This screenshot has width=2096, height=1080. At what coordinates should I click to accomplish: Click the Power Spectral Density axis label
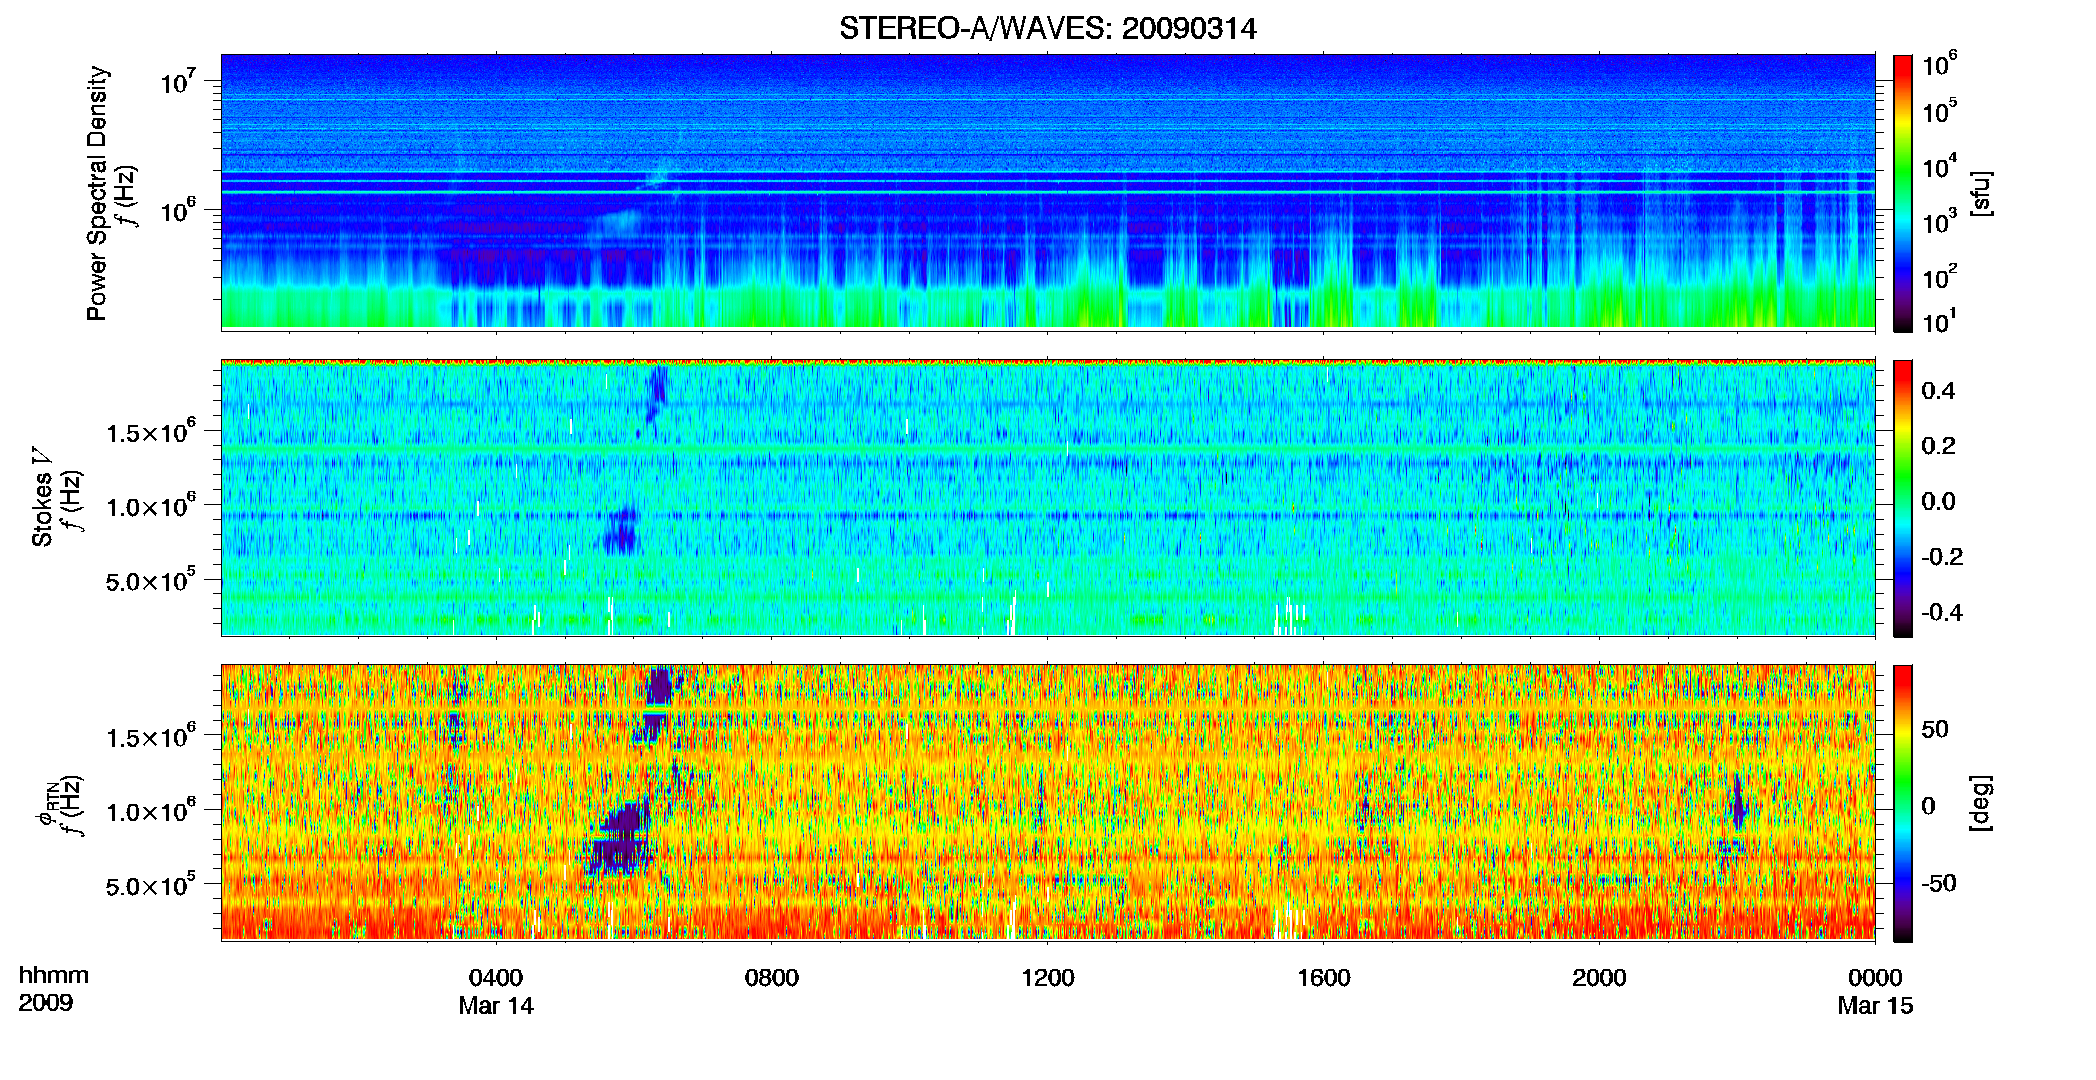(97, 193)
